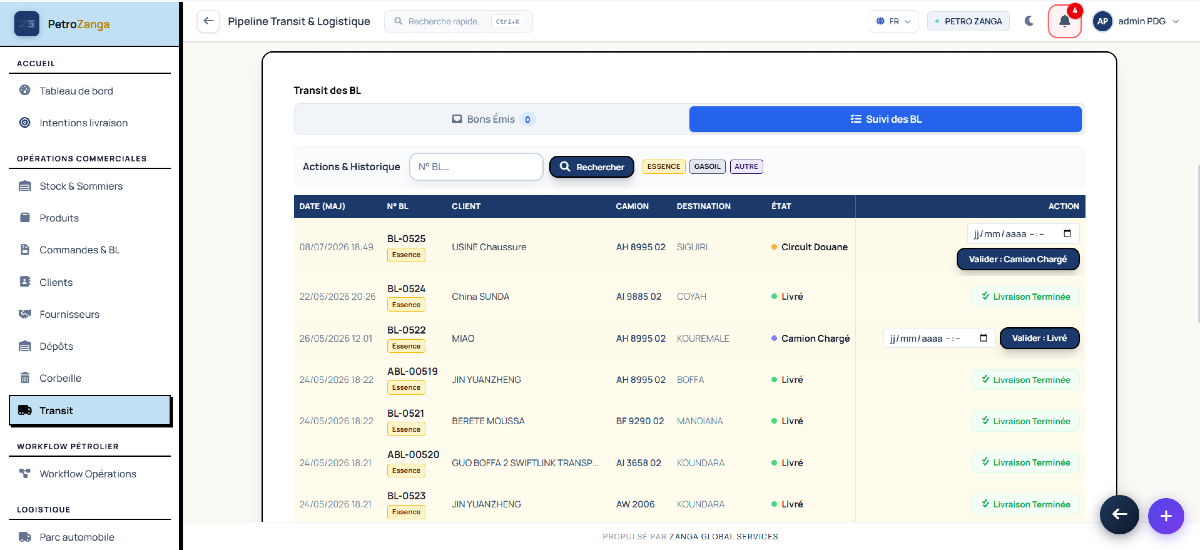Click the Rechercher button

coord(592,167)
